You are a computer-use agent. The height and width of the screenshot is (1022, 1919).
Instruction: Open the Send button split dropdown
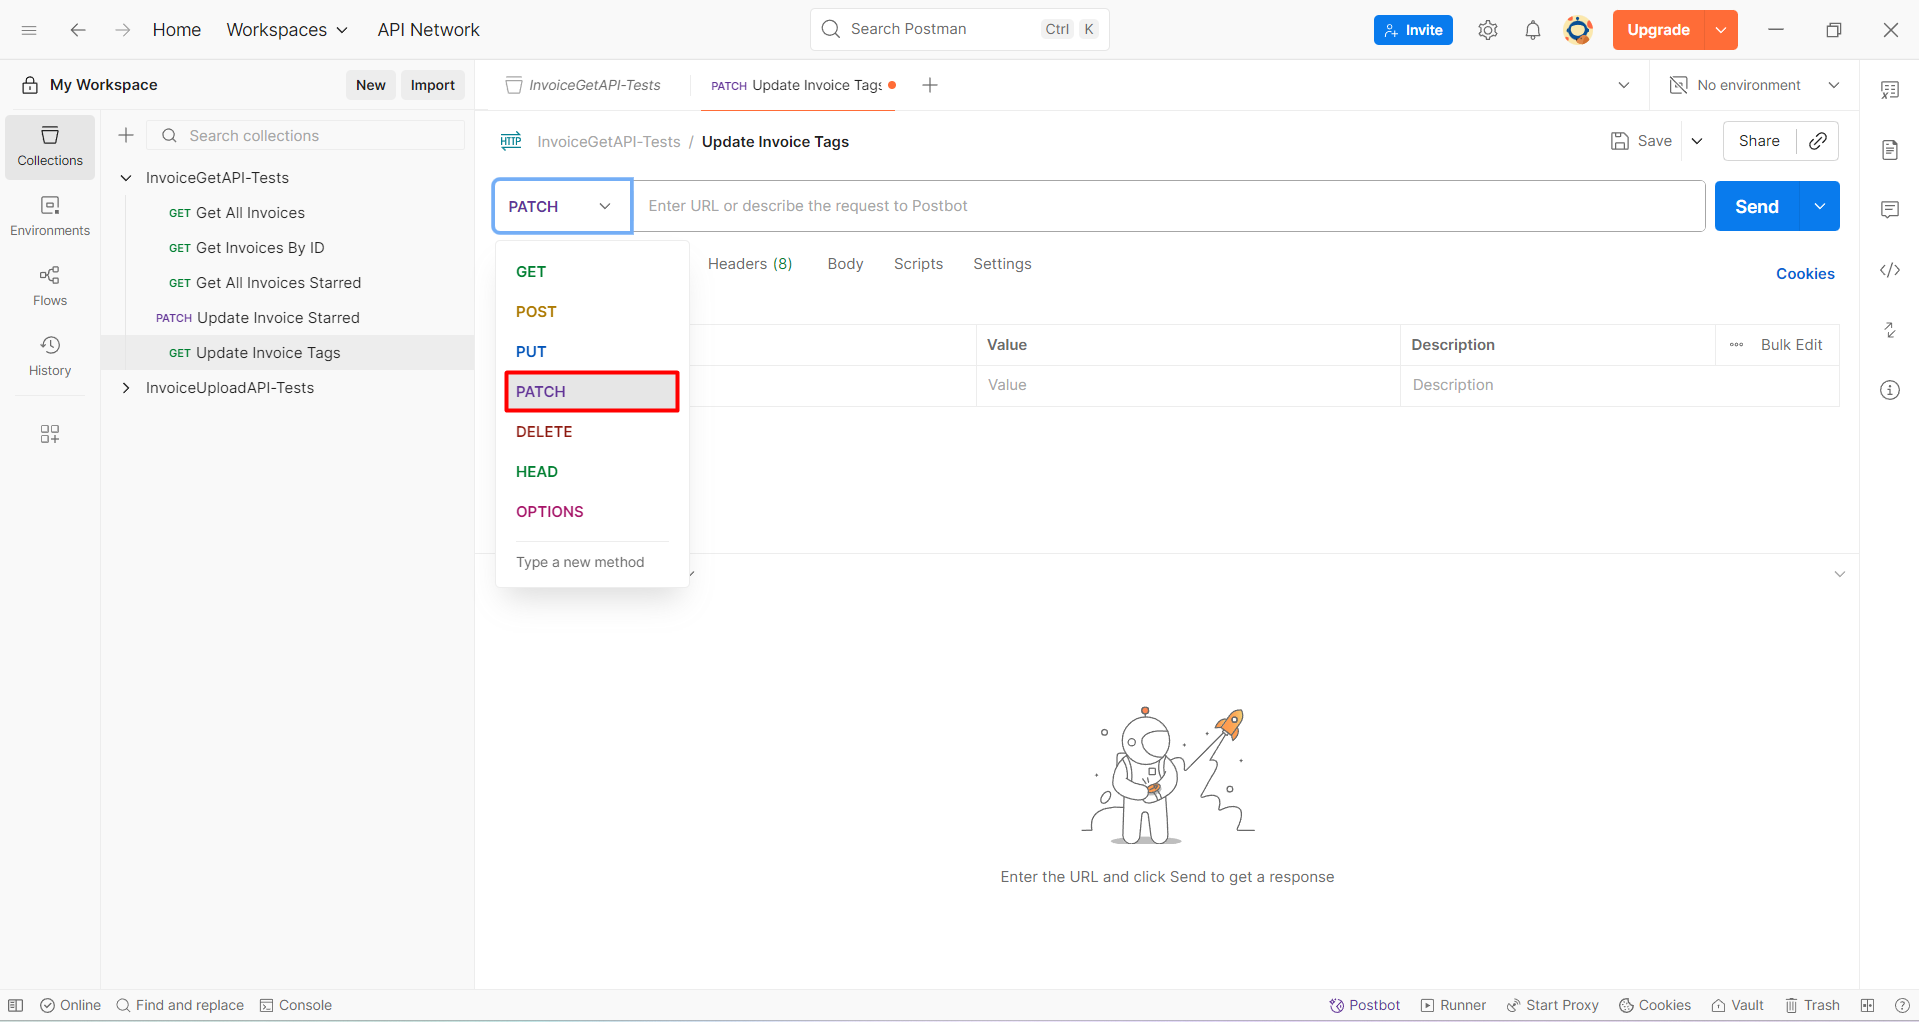click(1819, 206)
